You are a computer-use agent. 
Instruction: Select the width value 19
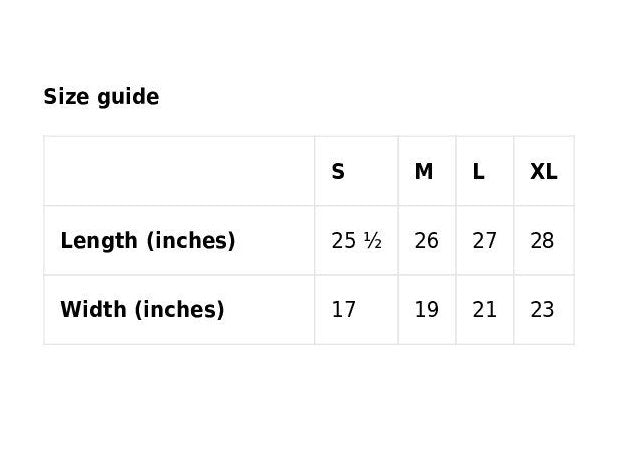426,310
